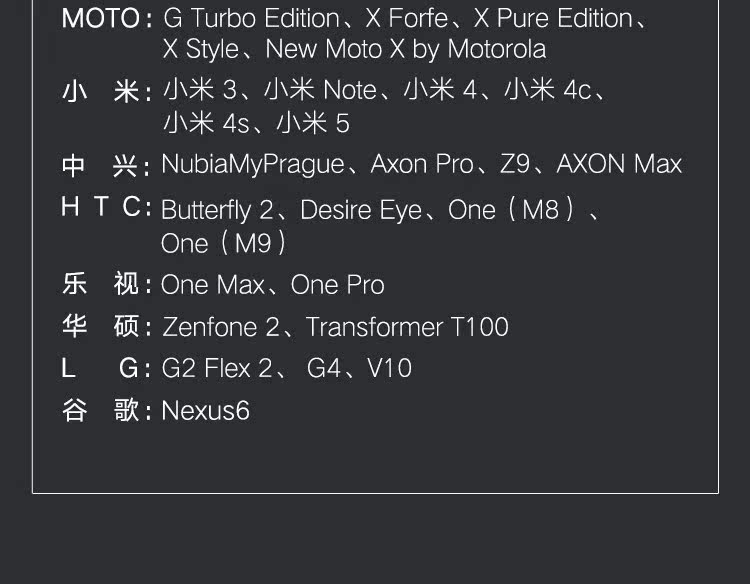Click the V10 model under LG
750x584 pixels.
[390, 368]
